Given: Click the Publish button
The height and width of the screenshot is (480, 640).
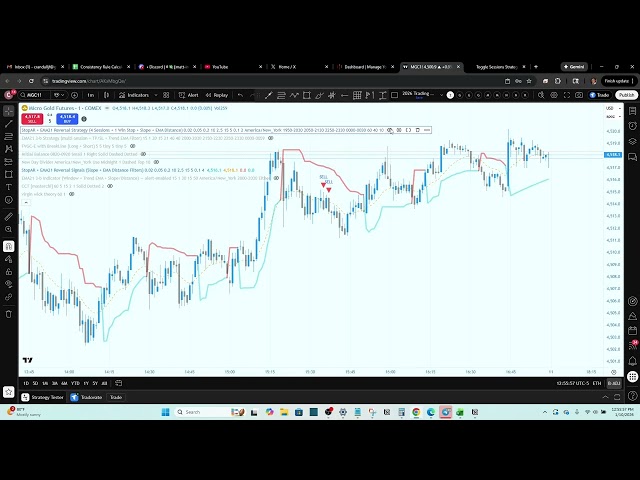Looking at the screenshot, I should [626, 95].
